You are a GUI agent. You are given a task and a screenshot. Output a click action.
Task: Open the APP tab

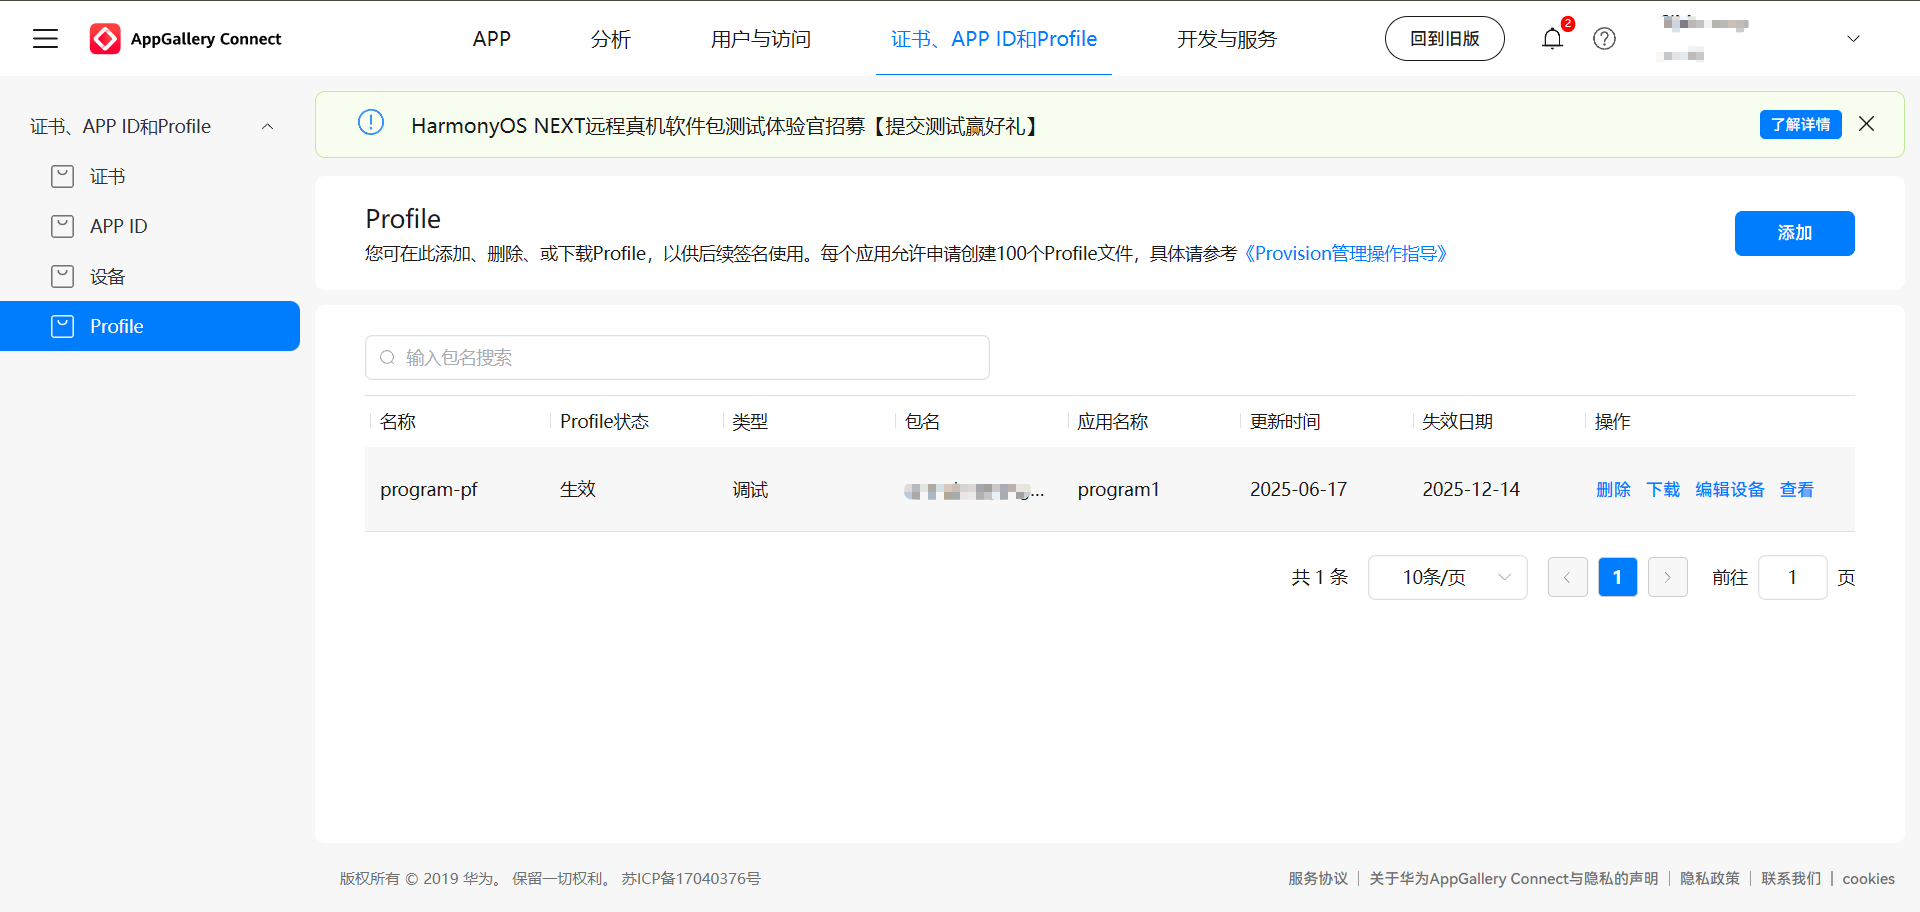[492, 39]
